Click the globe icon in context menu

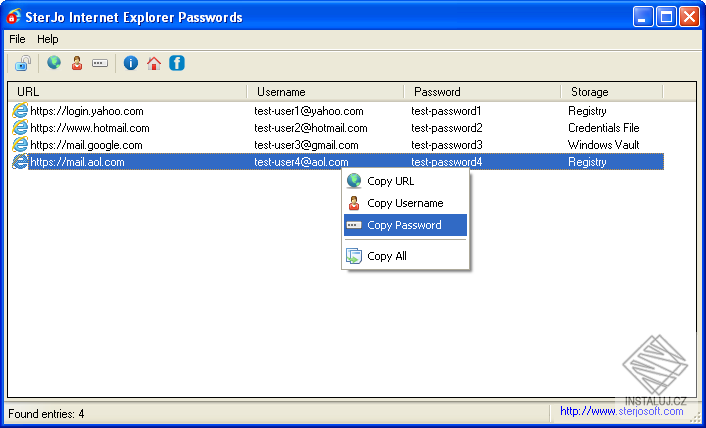point(354,181)
